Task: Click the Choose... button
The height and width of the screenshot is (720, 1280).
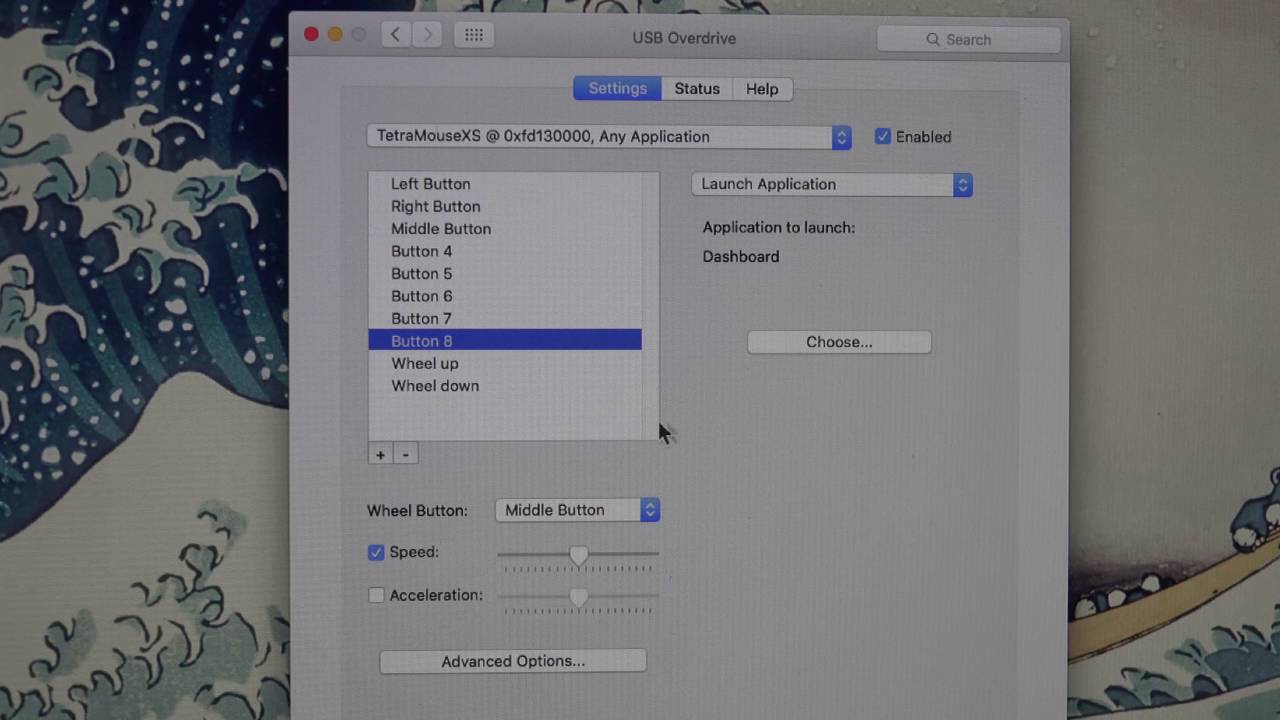Action: click(839, 342)
